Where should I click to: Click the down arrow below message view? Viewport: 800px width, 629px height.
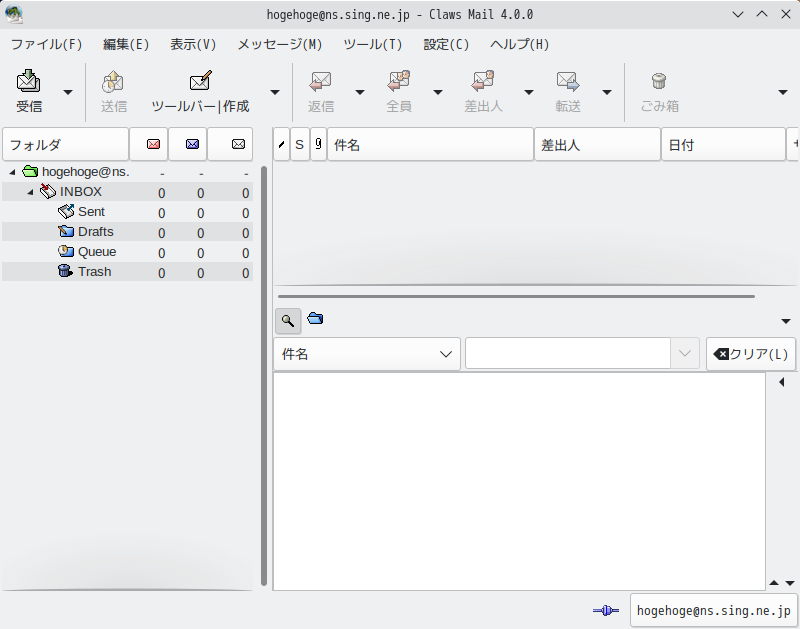(790, 583)
